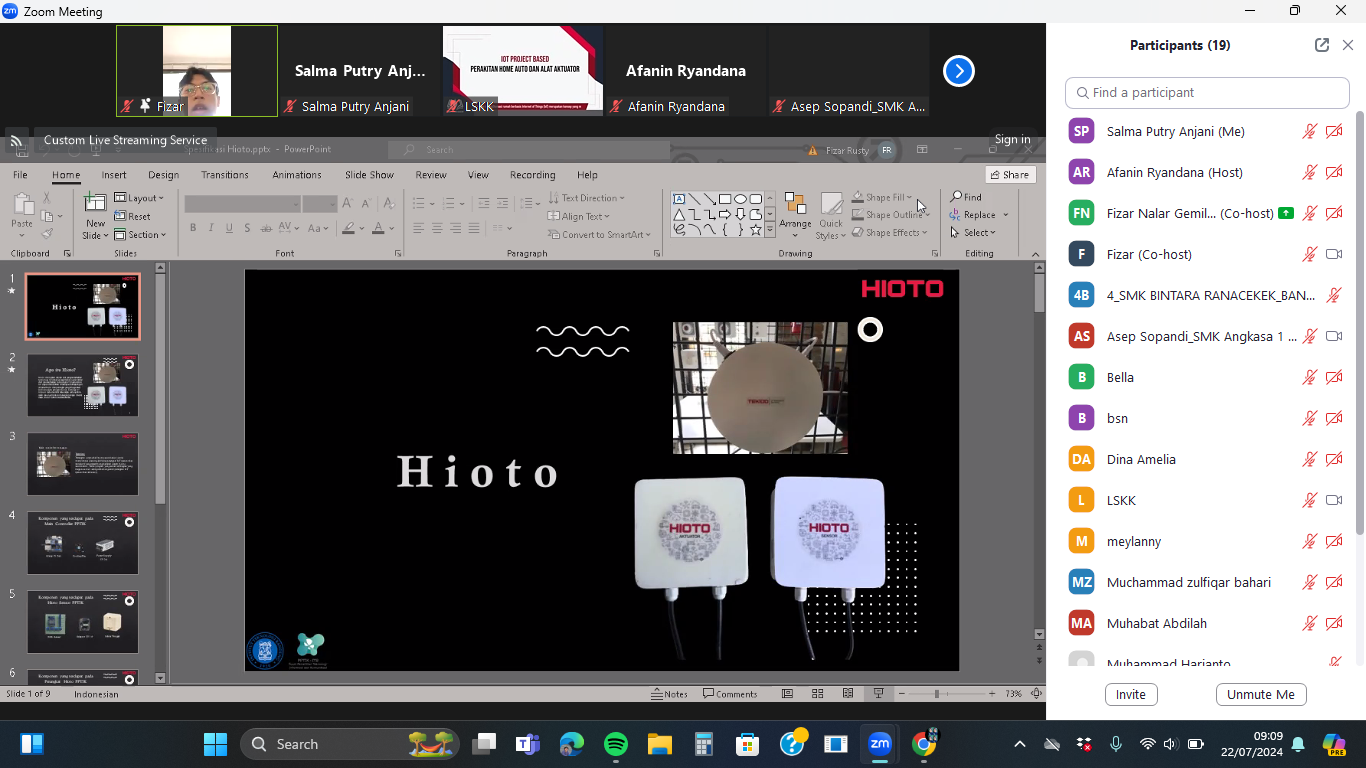Image resolution: width=1366 pixels, height=768 pixels.
Task: Click the screen-share indicator next to Fizar Nalar Gemil
Action: tap(1286, 213)
